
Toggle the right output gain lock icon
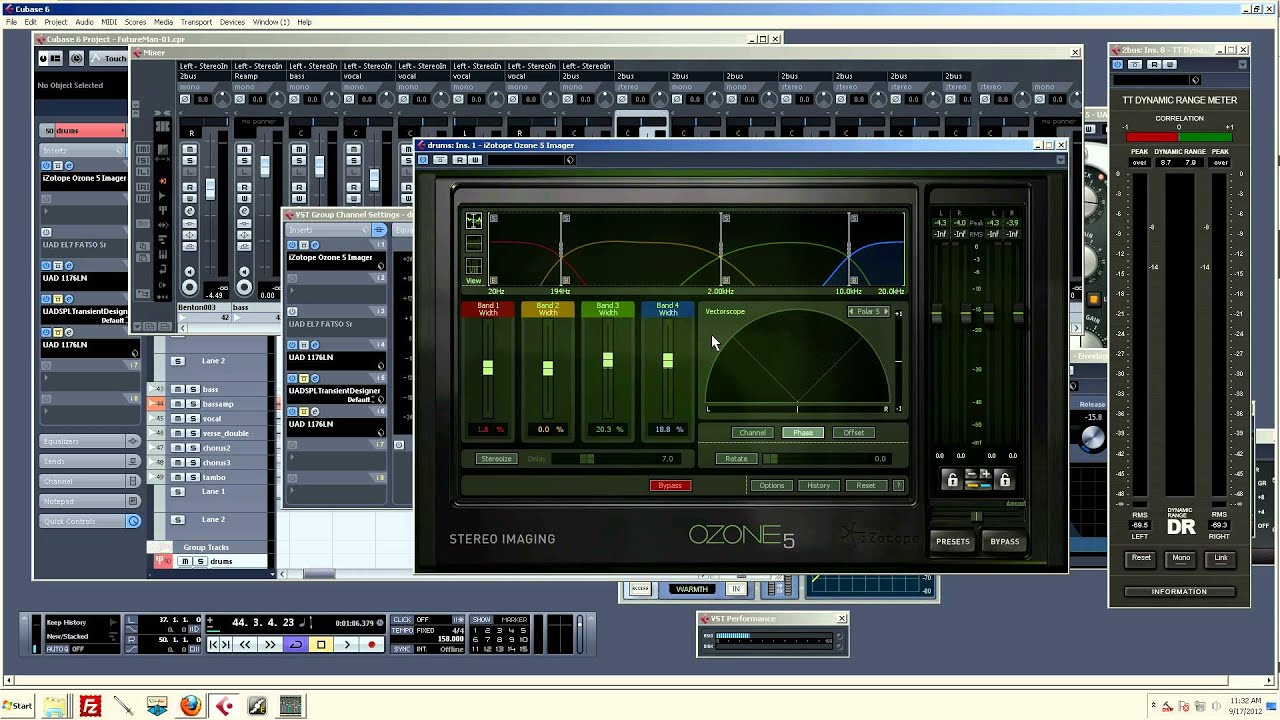pyautogui.click(x=1005, y=480)
